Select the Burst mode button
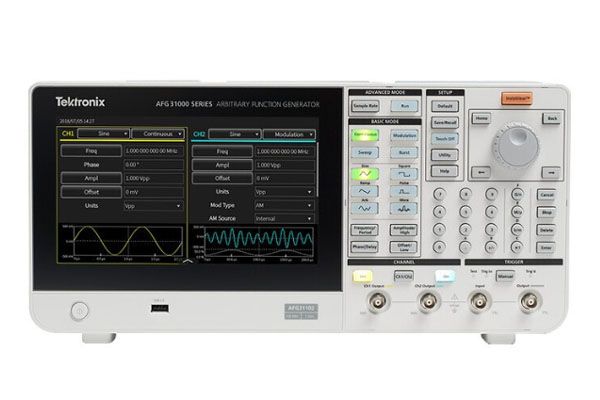600x400 pixels. (x=403, y=152)
